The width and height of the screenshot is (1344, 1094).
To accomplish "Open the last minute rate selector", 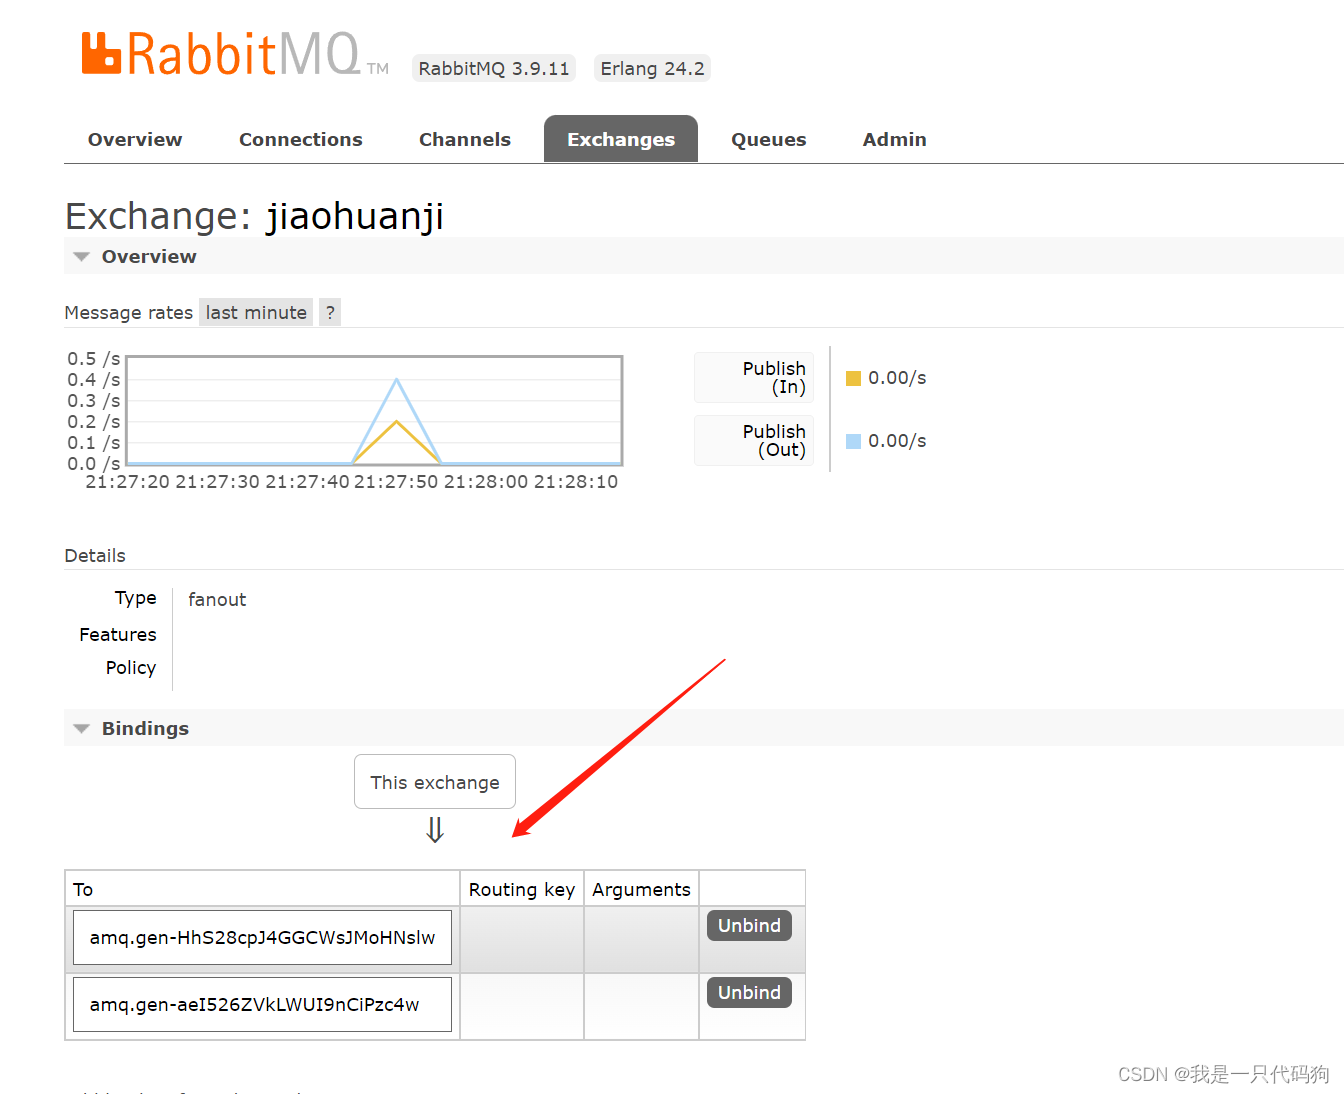I will click(x=255, y=312).
